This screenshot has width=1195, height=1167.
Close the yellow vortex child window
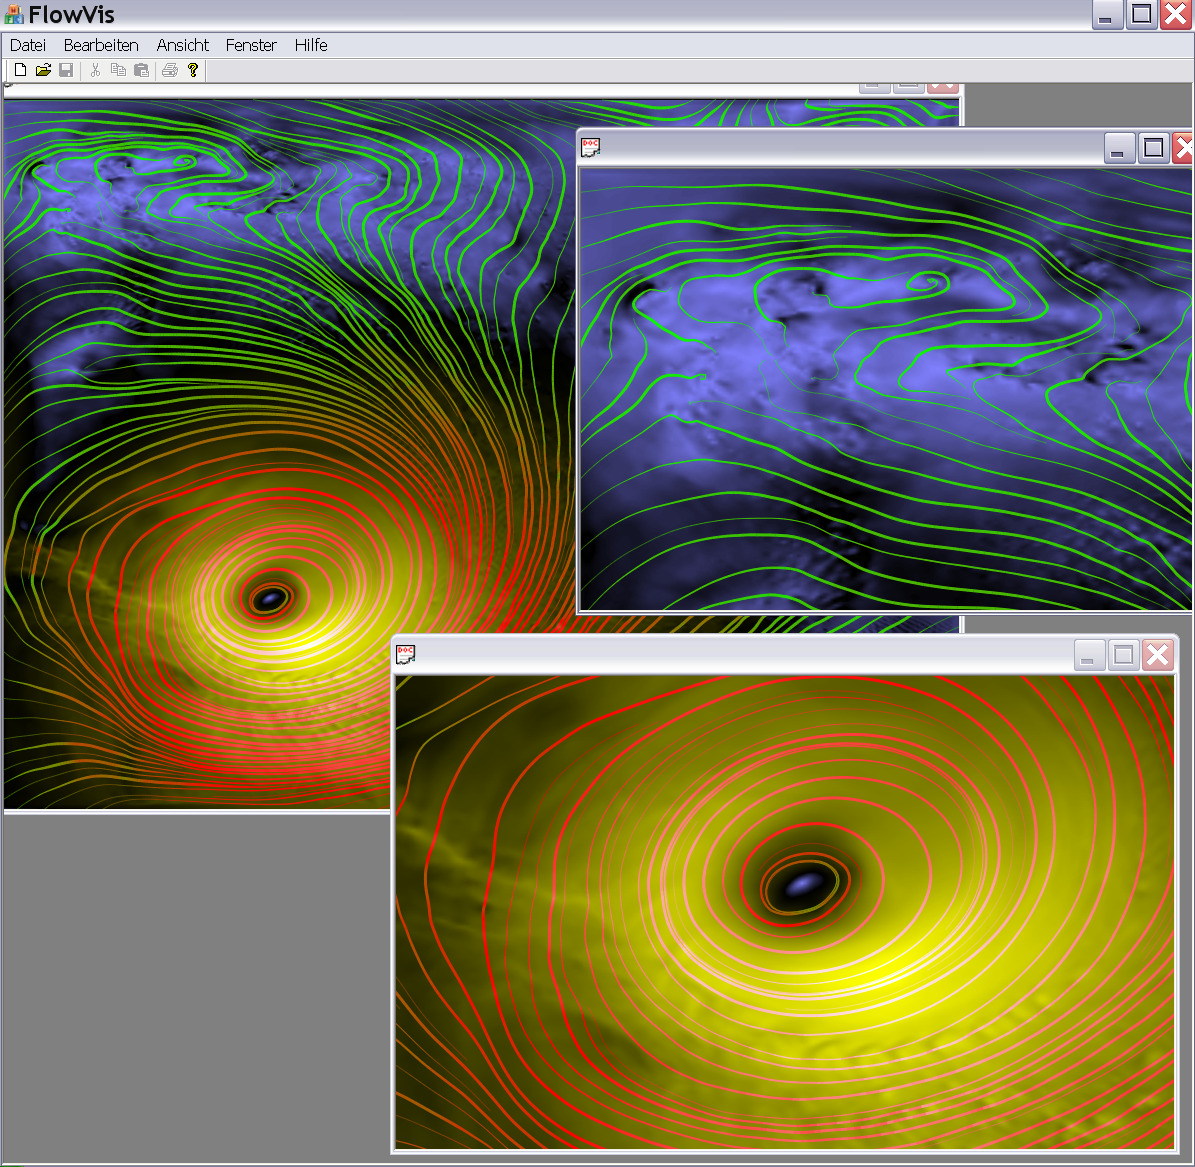click(x=1157, y=655)
